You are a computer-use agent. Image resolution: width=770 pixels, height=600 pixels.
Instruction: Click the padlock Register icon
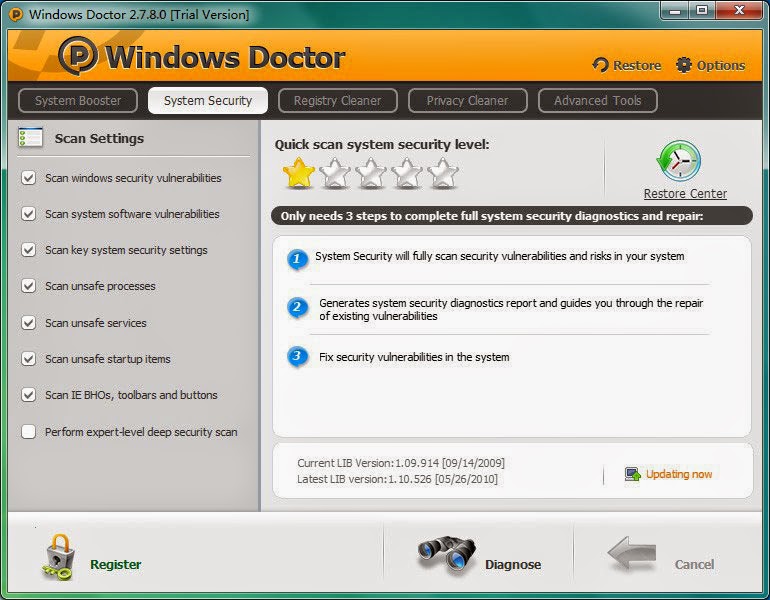click(x=59, y=558)
